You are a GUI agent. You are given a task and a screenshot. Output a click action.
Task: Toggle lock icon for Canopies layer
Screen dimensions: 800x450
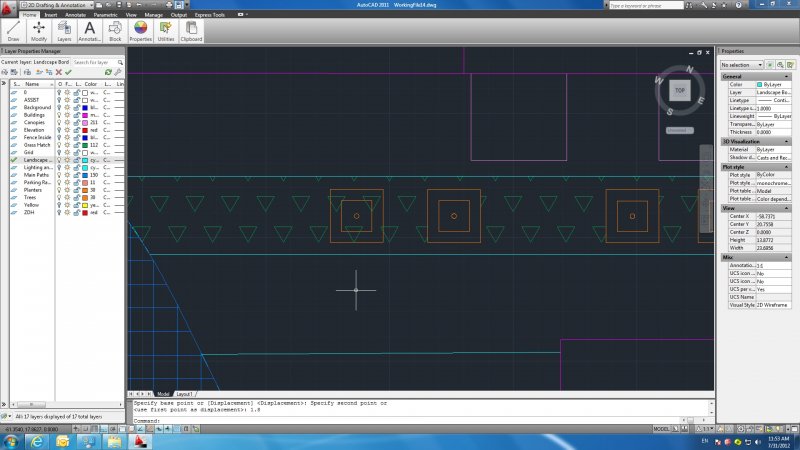click(x=77, y=122)
